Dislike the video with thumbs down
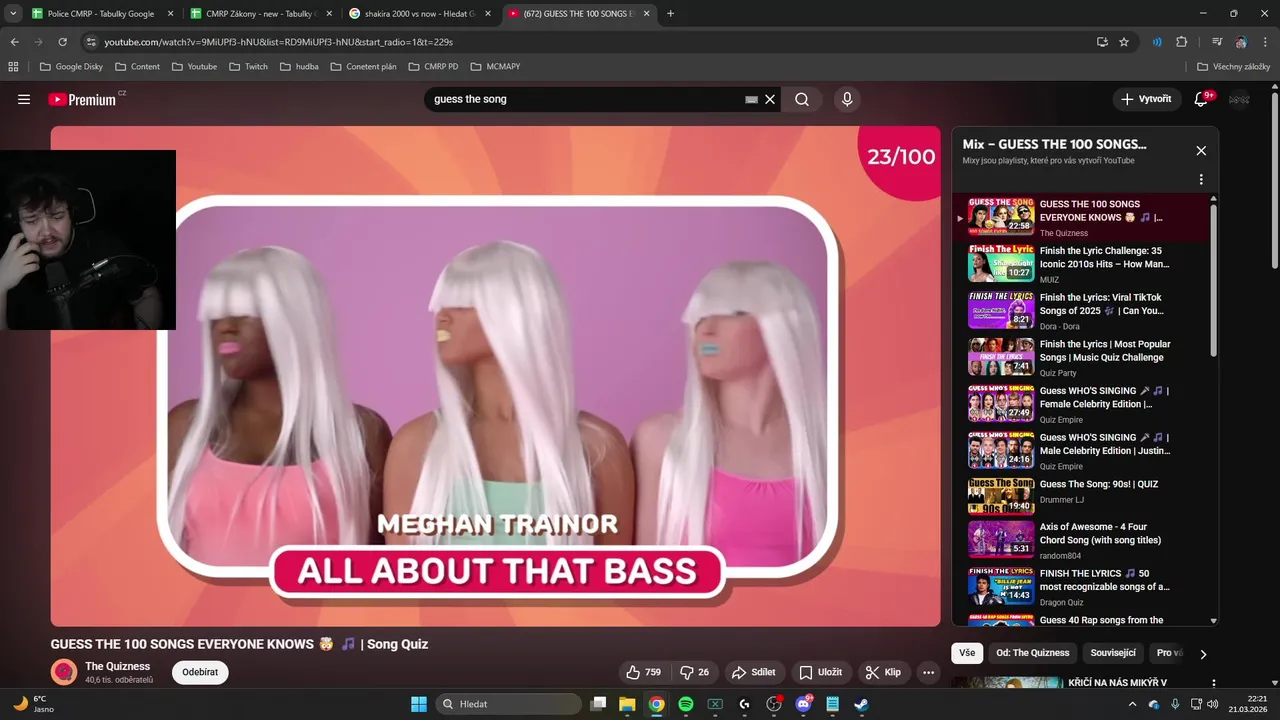Screen dimensions: 1280x720 (694, 672)
